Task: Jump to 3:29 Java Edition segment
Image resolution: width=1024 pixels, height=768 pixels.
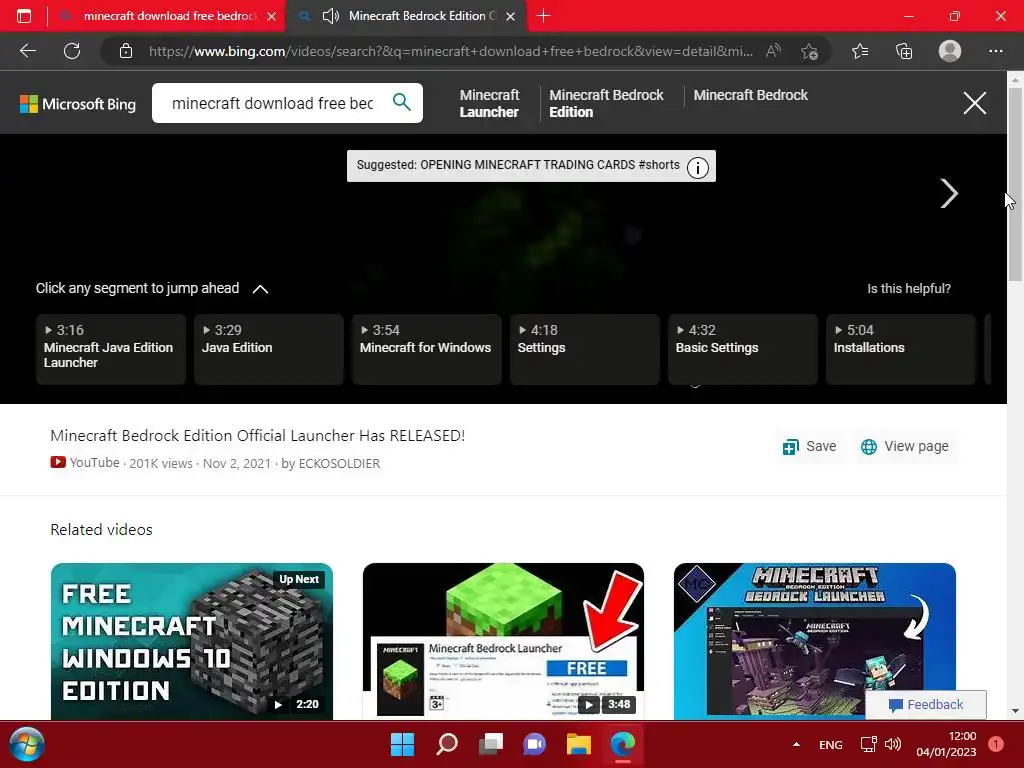Action: [269, 349]
